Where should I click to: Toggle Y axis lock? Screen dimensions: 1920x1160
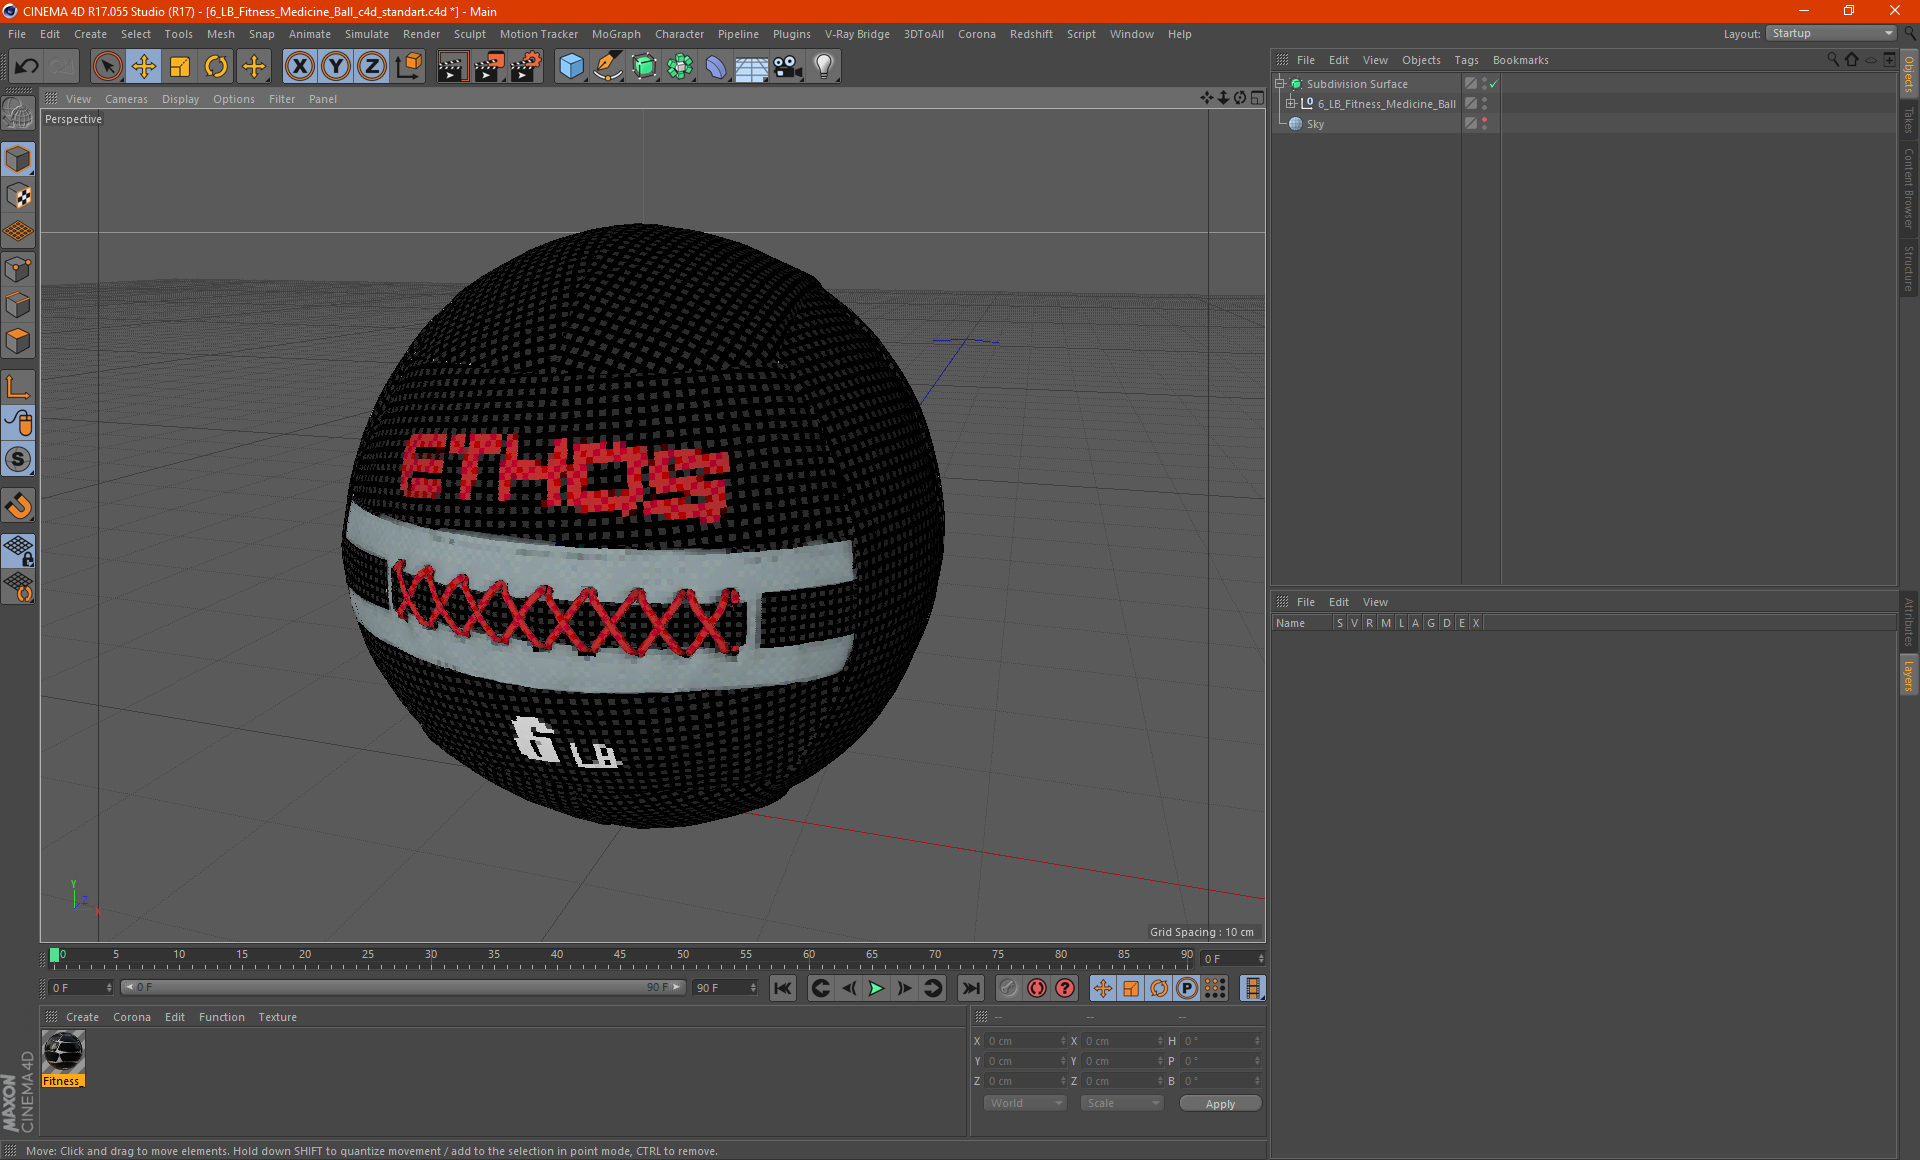[336, 67]
